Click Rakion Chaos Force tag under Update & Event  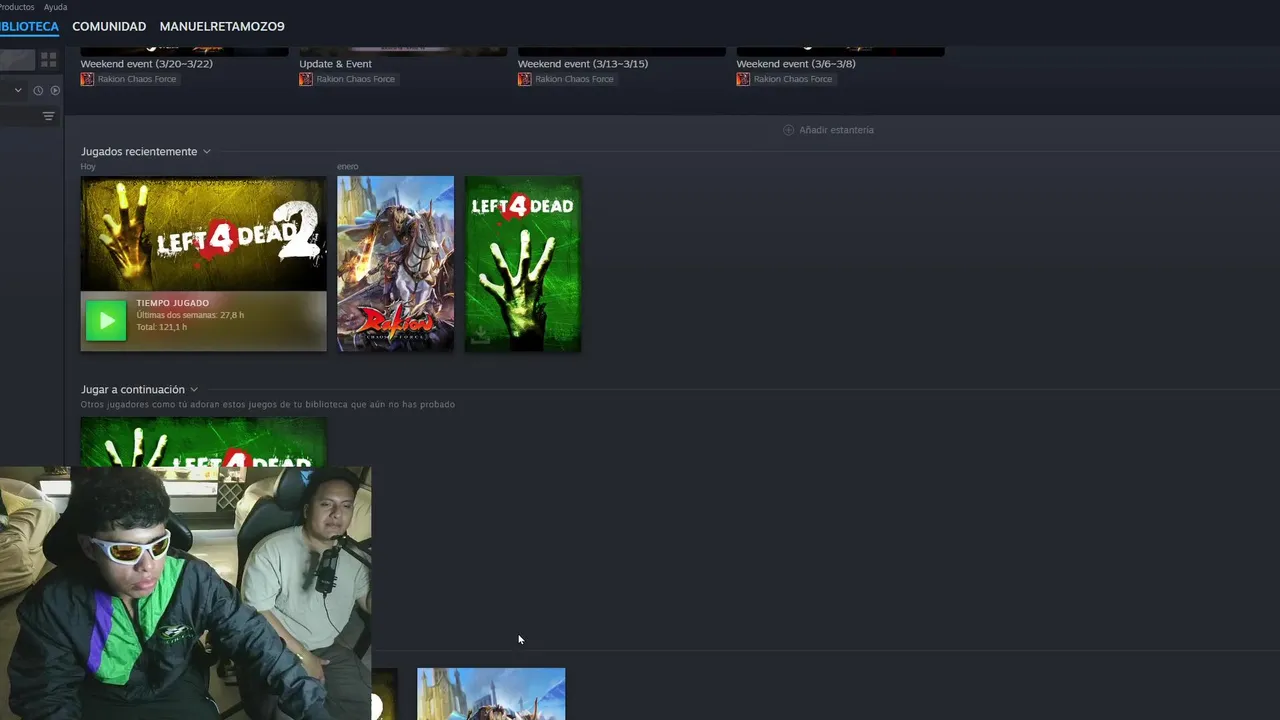[x=356, y=79]
